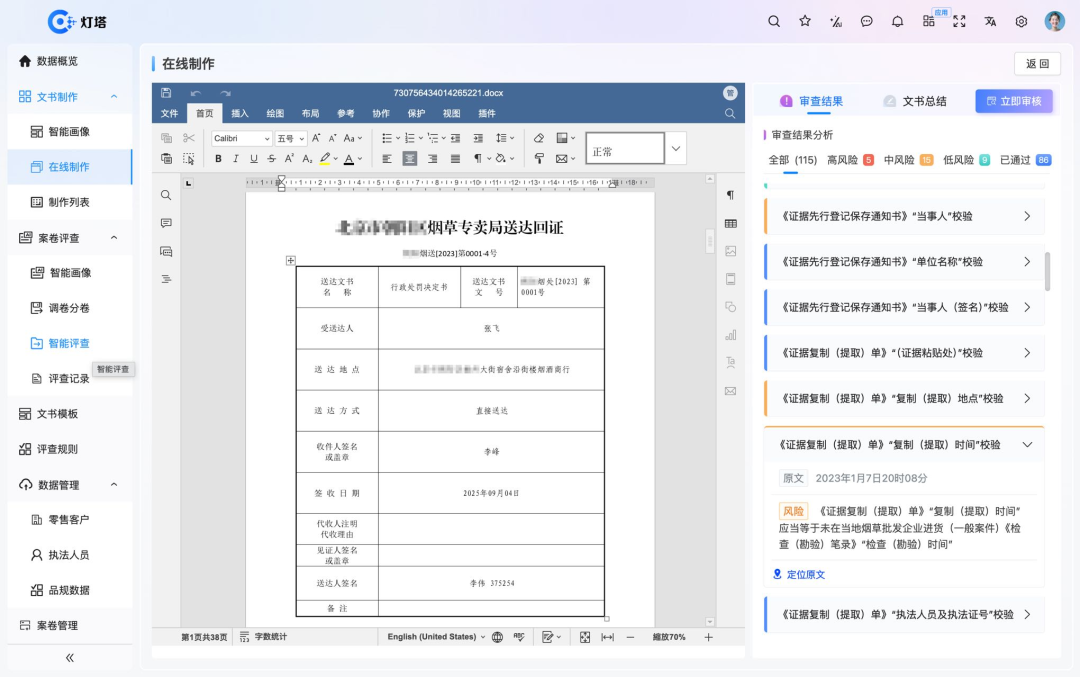Toggle bold formatting in the editor toolbar

click(218, 159)
